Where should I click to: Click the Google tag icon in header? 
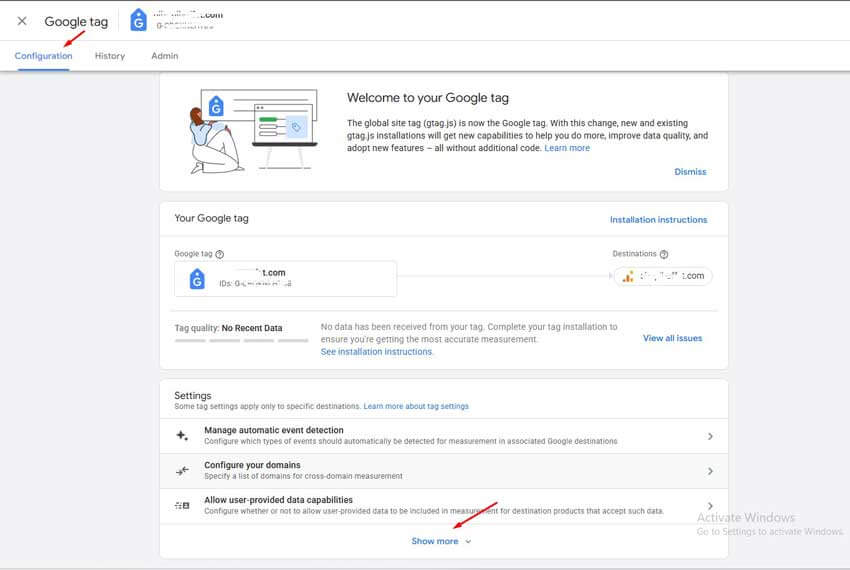click(138, 20)
